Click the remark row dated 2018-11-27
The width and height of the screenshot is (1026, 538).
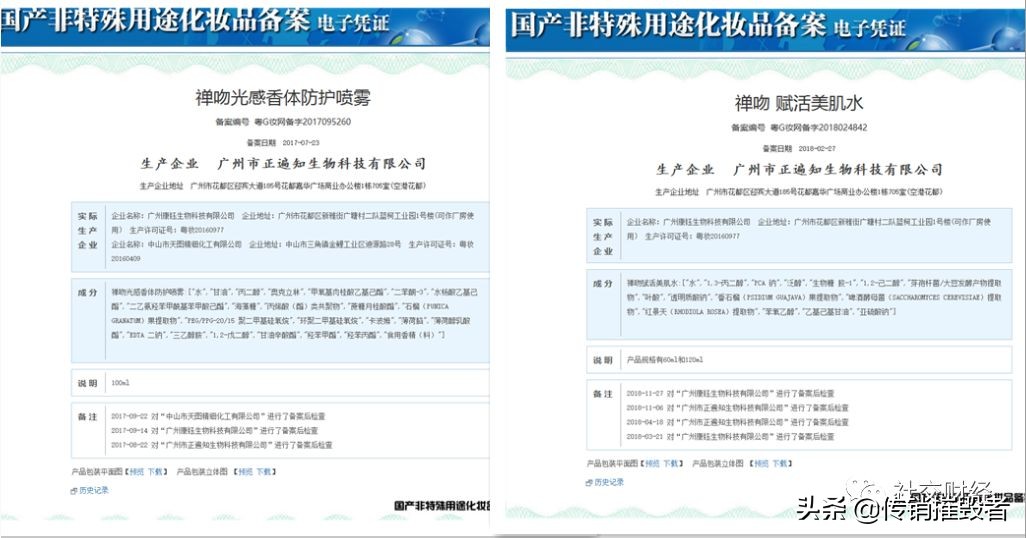(x=730, y=393)
